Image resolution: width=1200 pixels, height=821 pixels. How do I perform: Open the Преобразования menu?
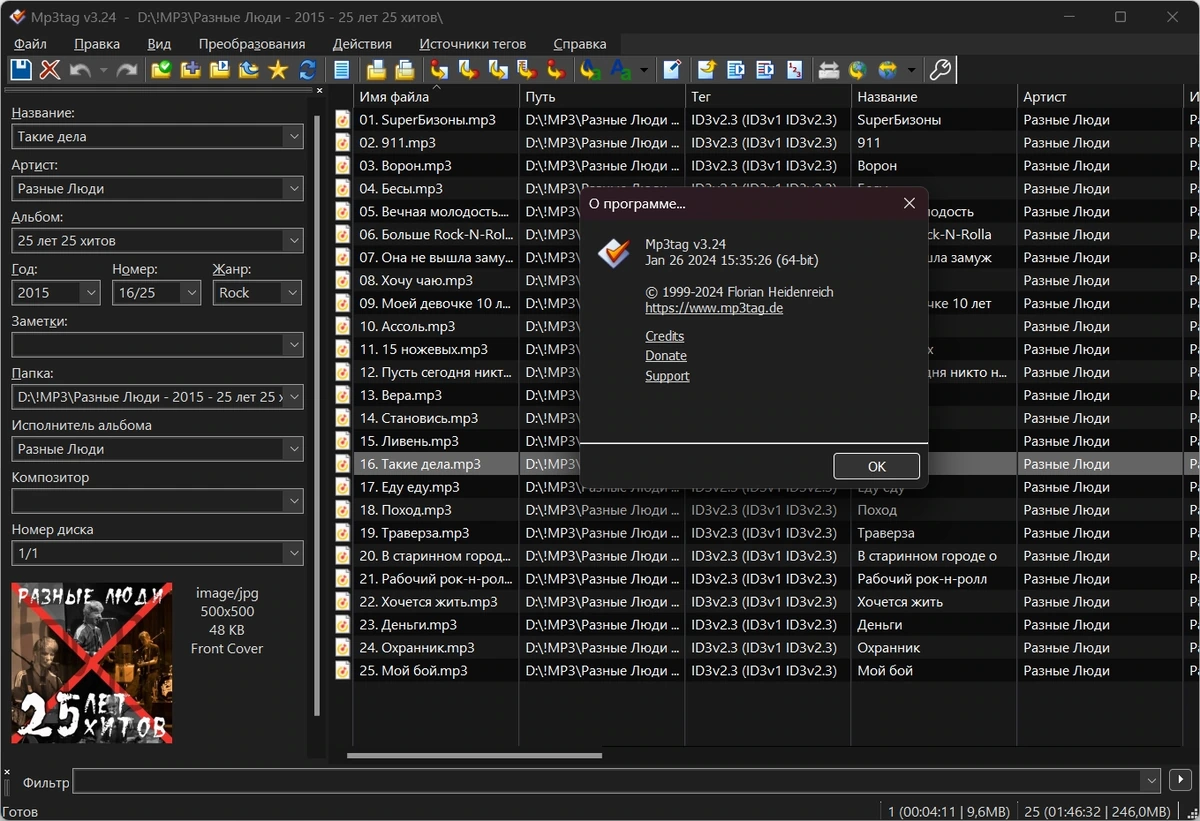pos(252,44)
